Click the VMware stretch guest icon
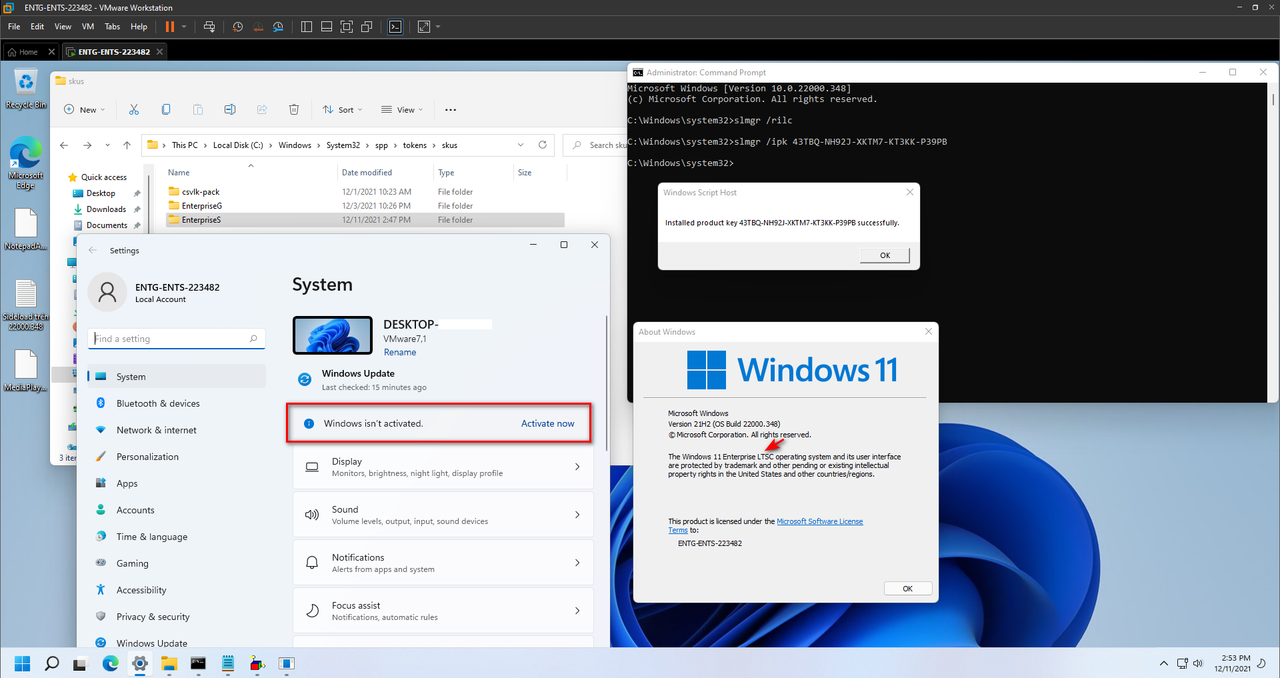Image resolution: width=1280 pixels, height=678 pixels. click(424, 26)
